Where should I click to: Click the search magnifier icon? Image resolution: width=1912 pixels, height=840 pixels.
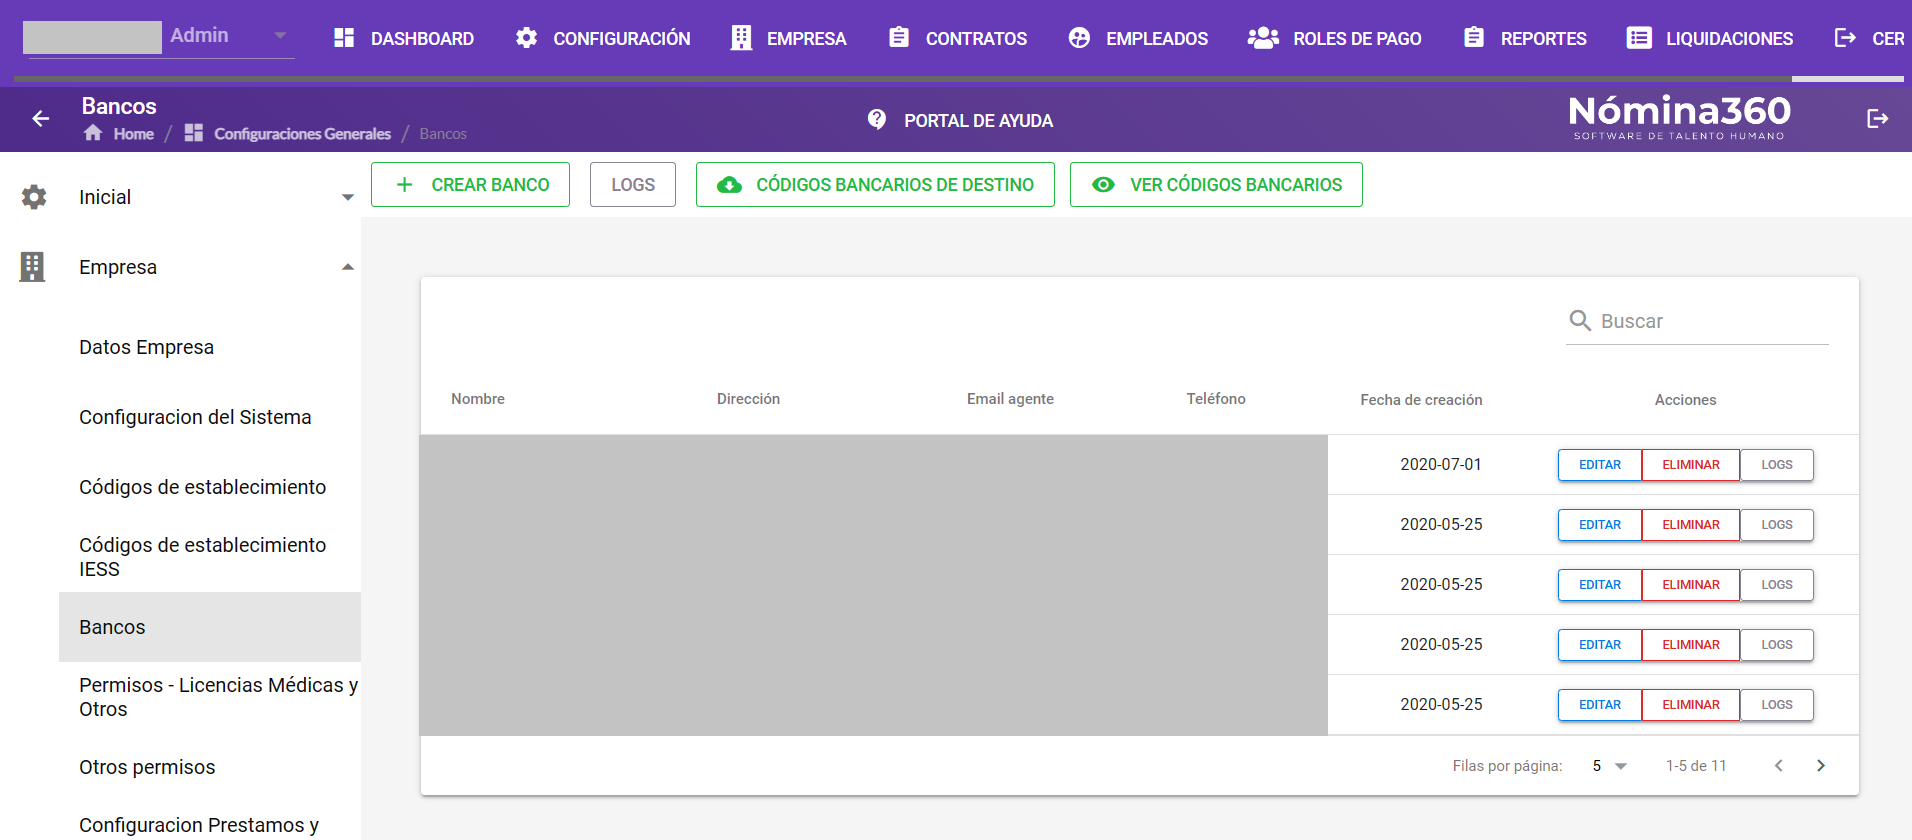pyautogui.click(x=1580, y=320)
